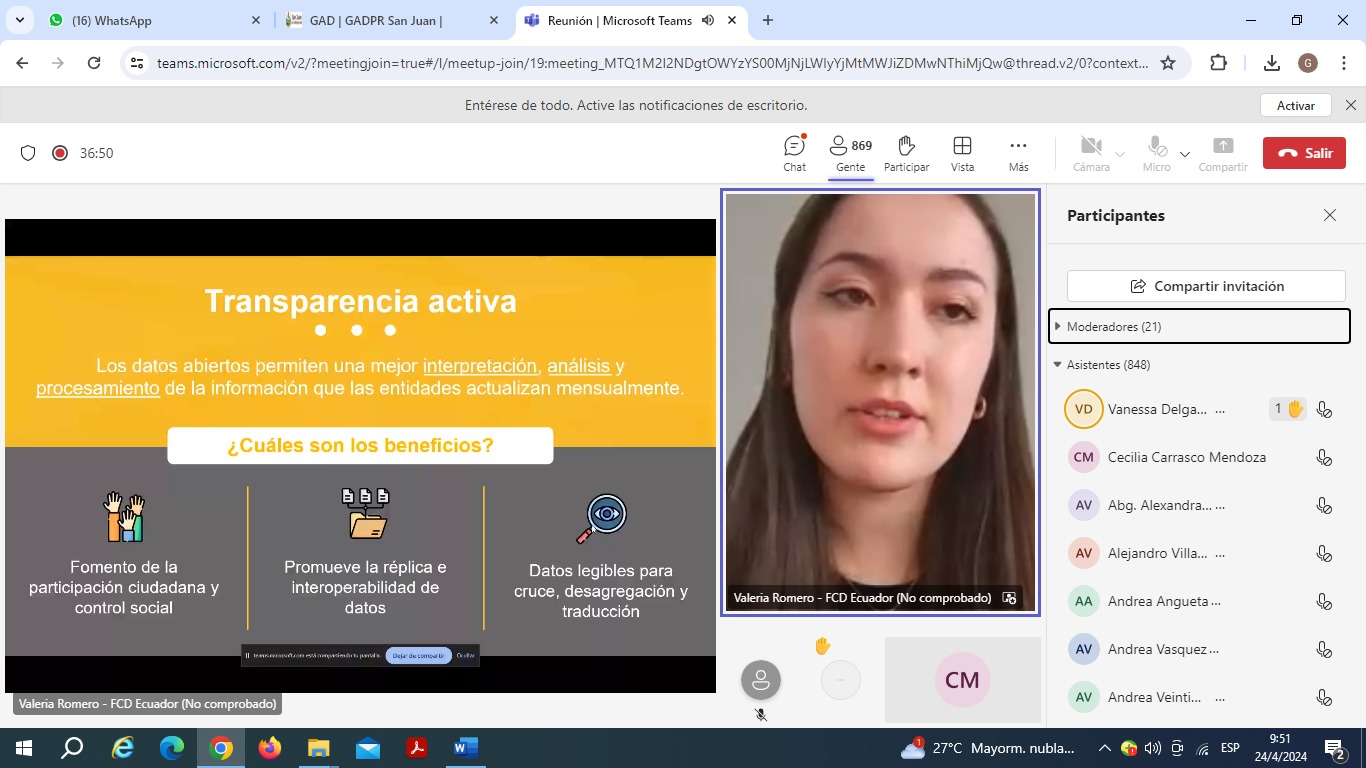Toggle the Cámara camera button

[1090, 147]
